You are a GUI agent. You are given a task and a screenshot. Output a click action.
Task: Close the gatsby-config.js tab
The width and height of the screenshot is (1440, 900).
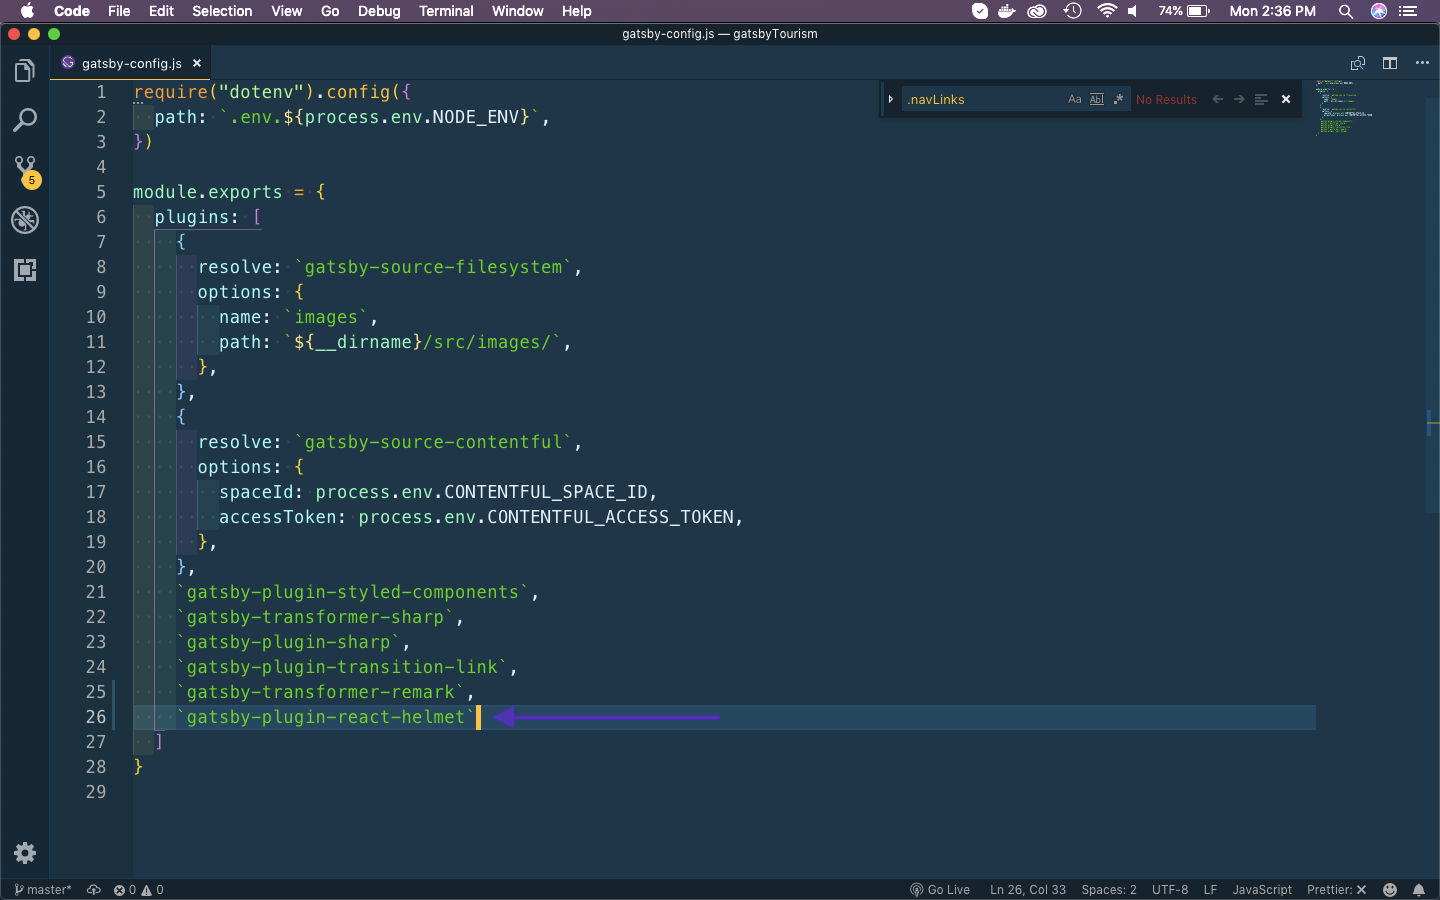pyautogui.click(x=197, y=63)
